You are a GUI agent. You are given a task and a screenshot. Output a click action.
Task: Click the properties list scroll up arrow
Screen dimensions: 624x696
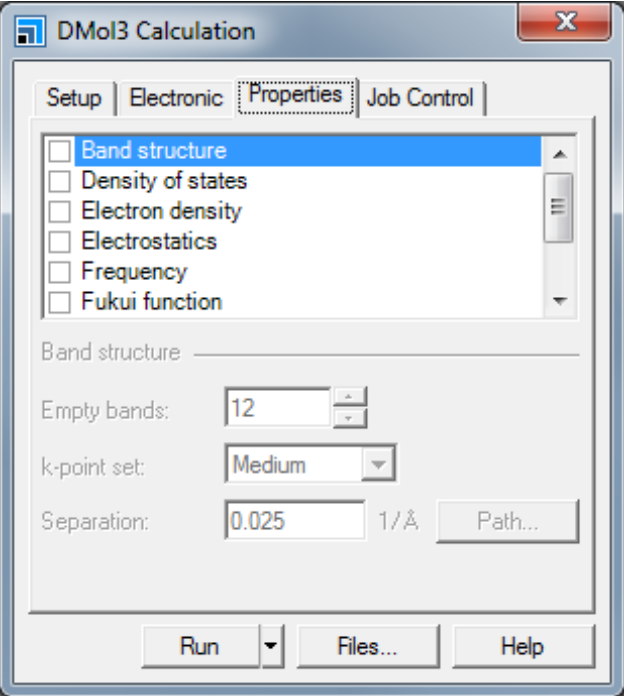(560, 154)
